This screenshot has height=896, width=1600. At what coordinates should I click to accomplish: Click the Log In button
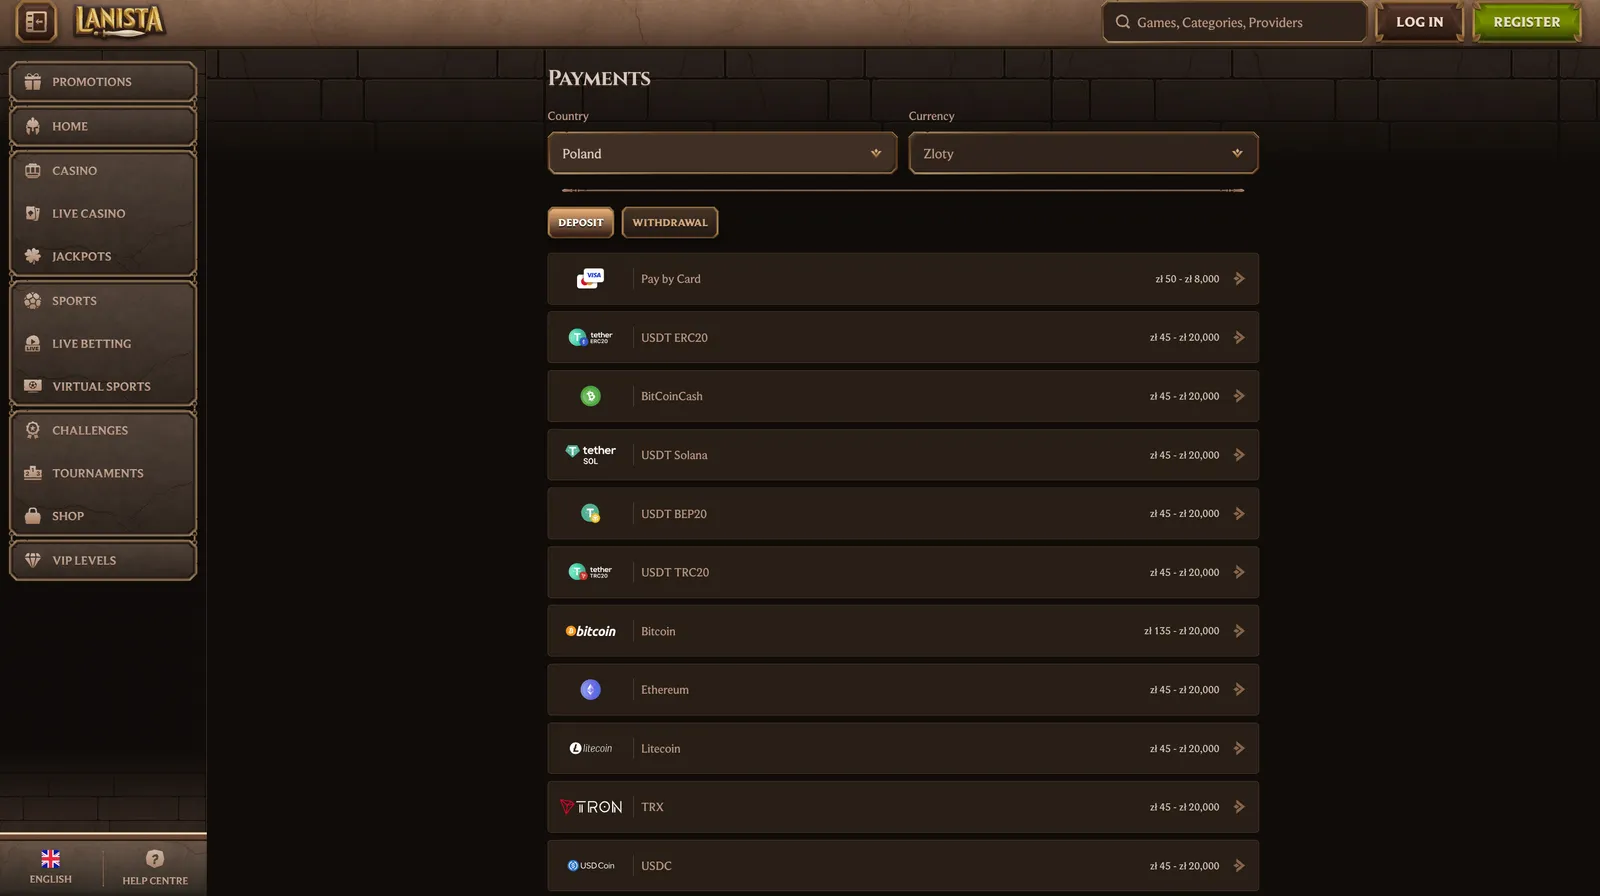click(x=1419, y=22)
